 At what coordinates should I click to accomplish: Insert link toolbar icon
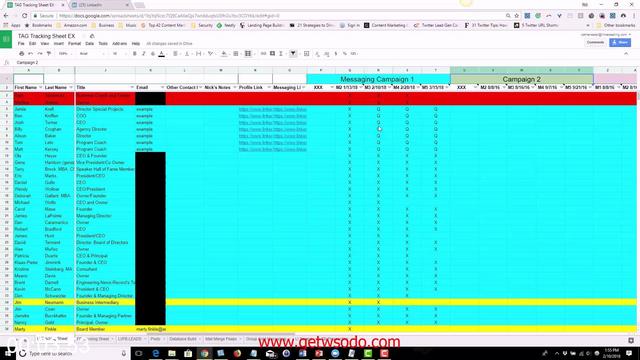coord(263,53)
